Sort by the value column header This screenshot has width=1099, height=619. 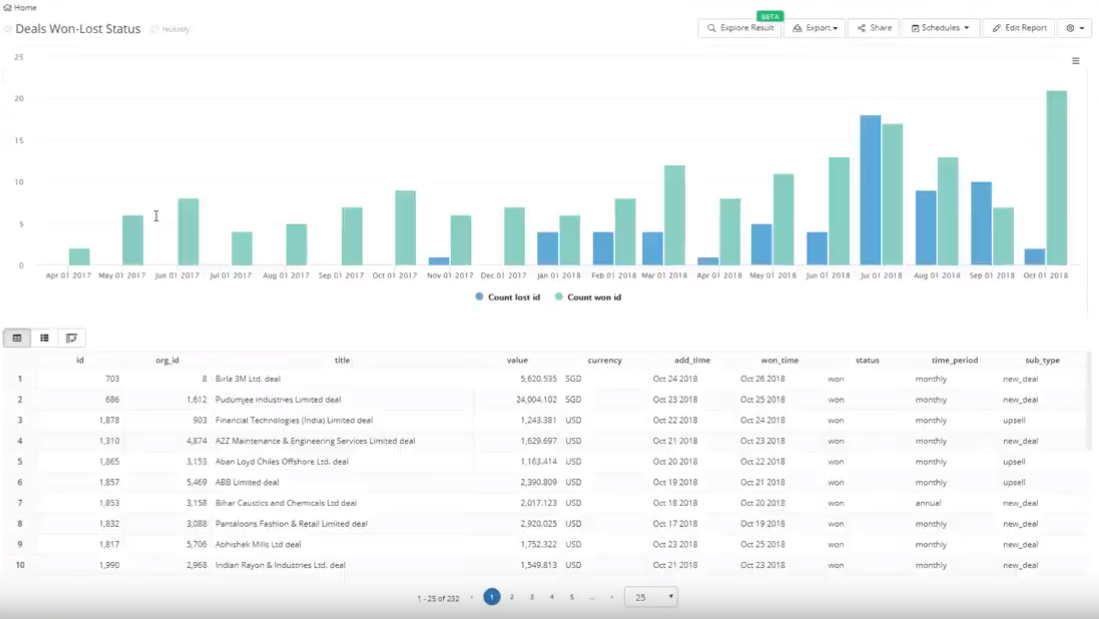click(x=517, y=360)
